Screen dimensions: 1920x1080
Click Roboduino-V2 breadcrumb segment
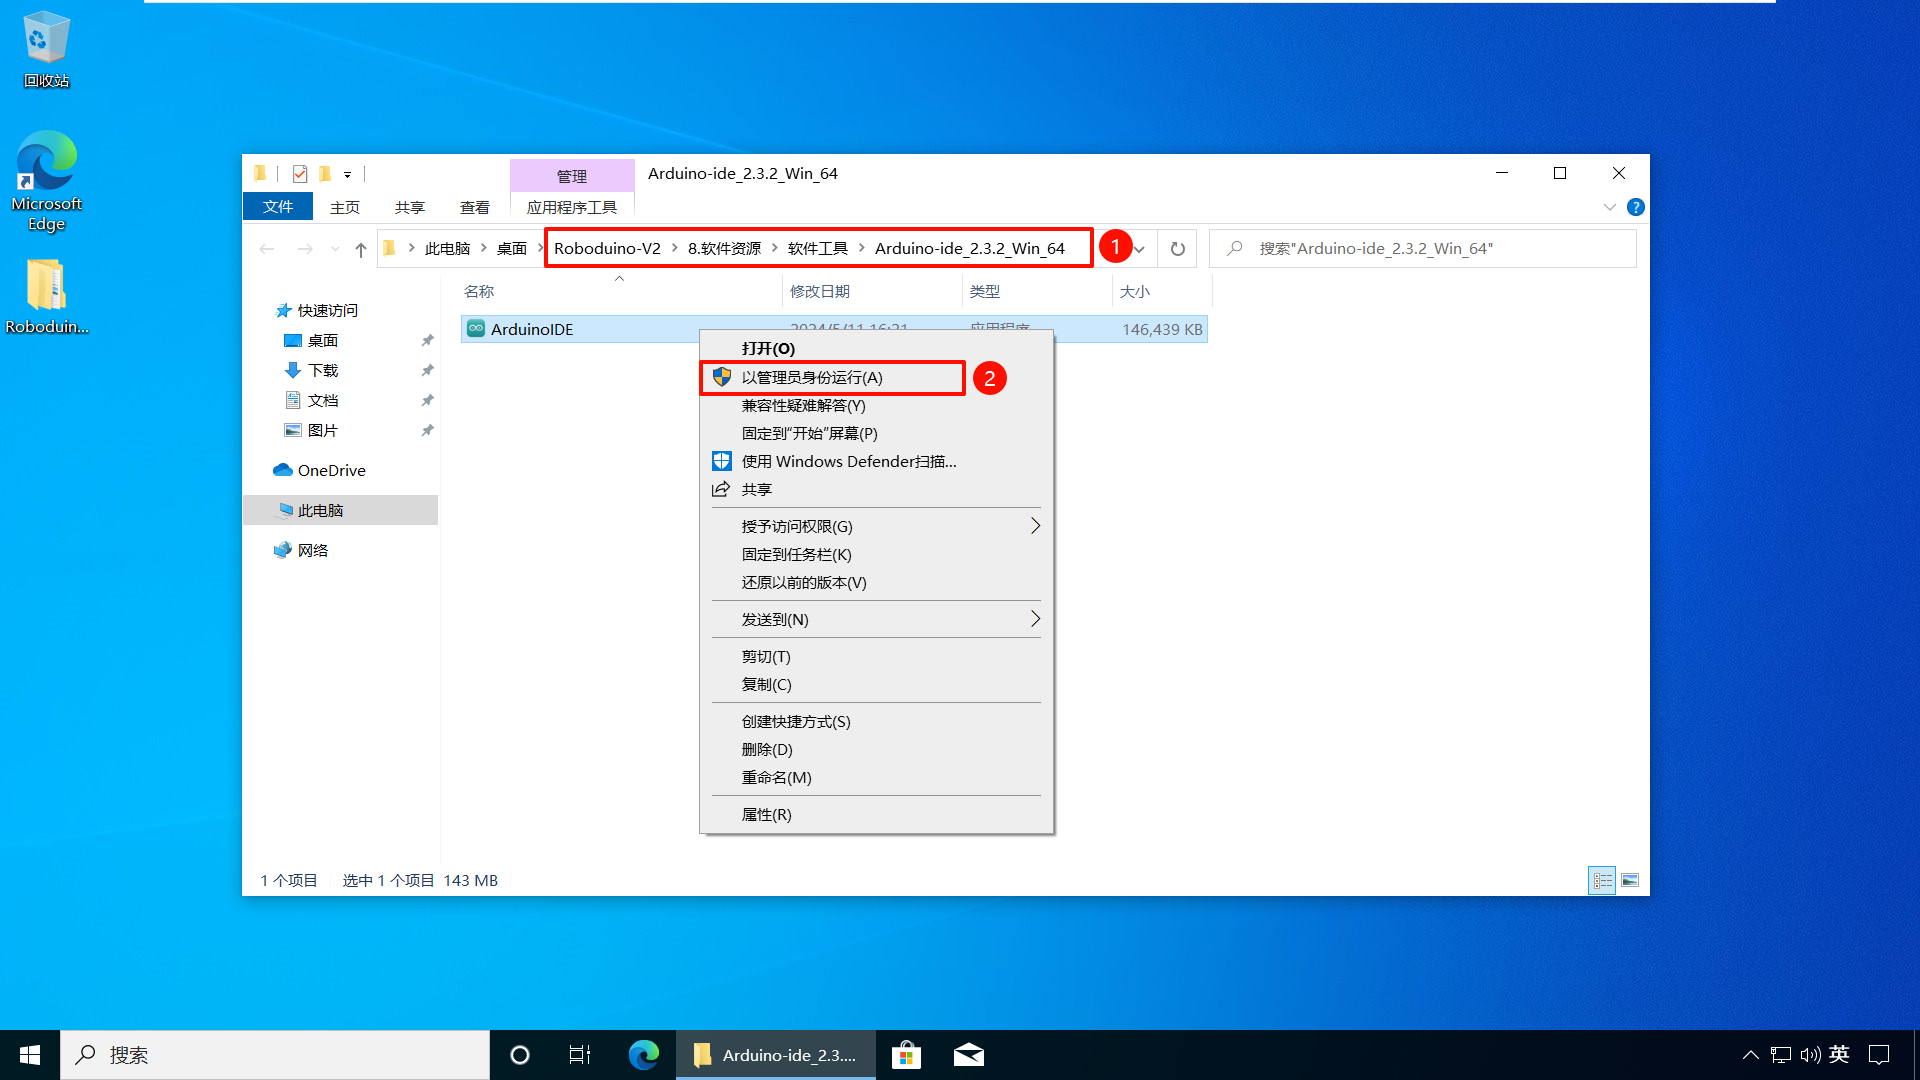point(607,249)
